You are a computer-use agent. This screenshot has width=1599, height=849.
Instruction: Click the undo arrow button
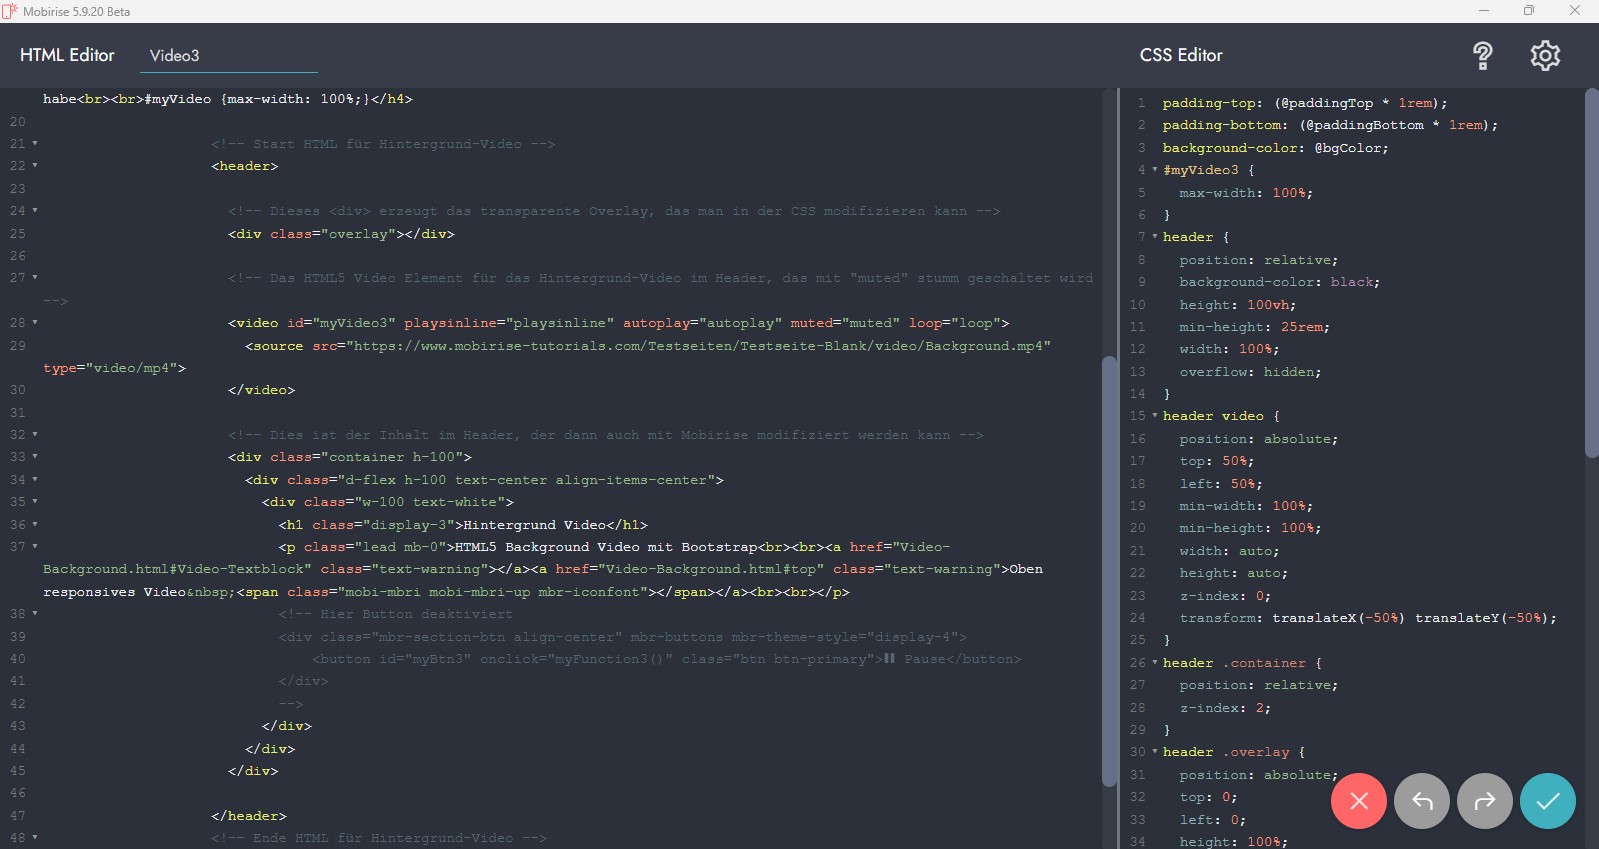pyautogui.click(x=1421, y=801)
